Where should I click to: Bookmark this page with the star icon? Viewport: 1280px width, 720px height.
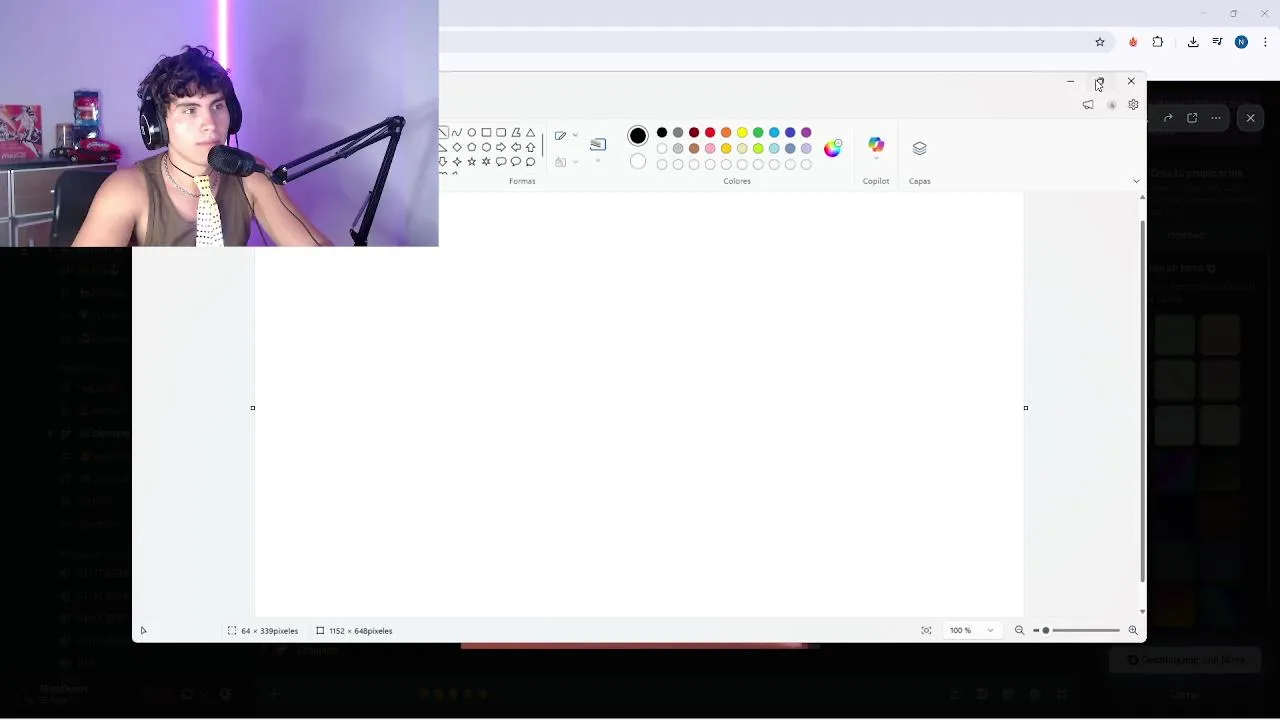[x=1100, y=42]
